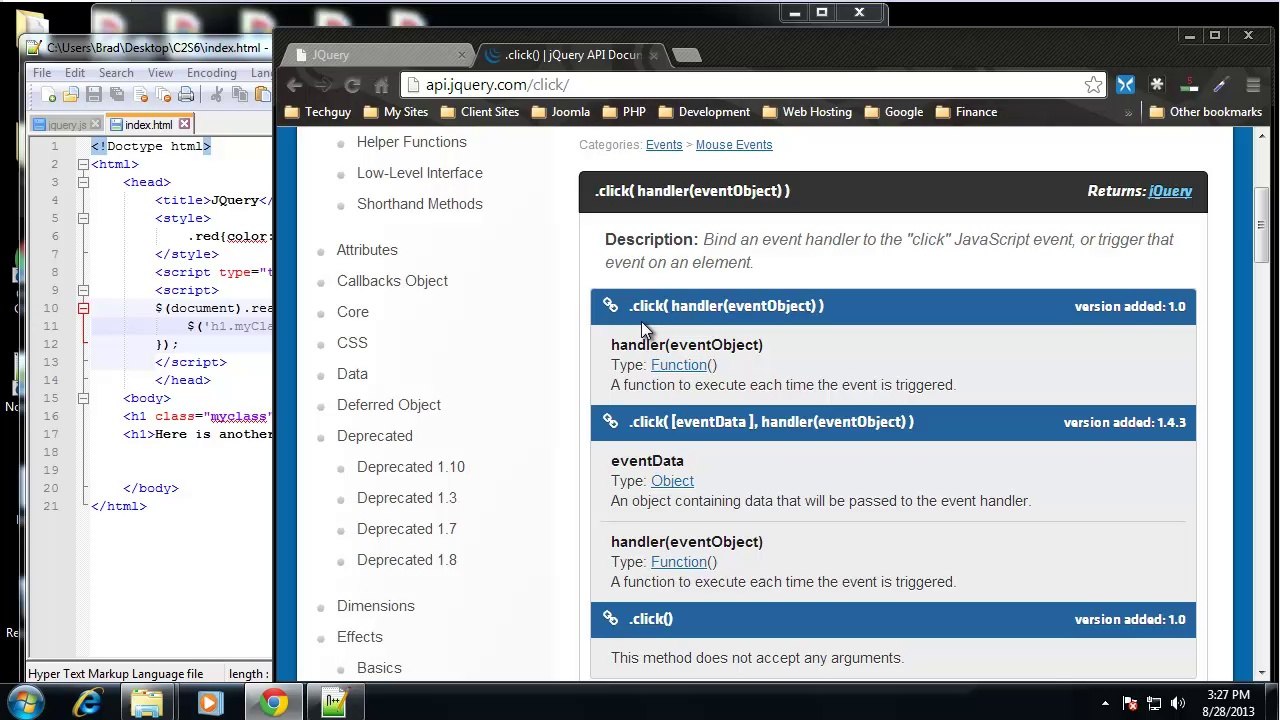
Task: Open Client Sites bookmark folder
Action: 480,112
